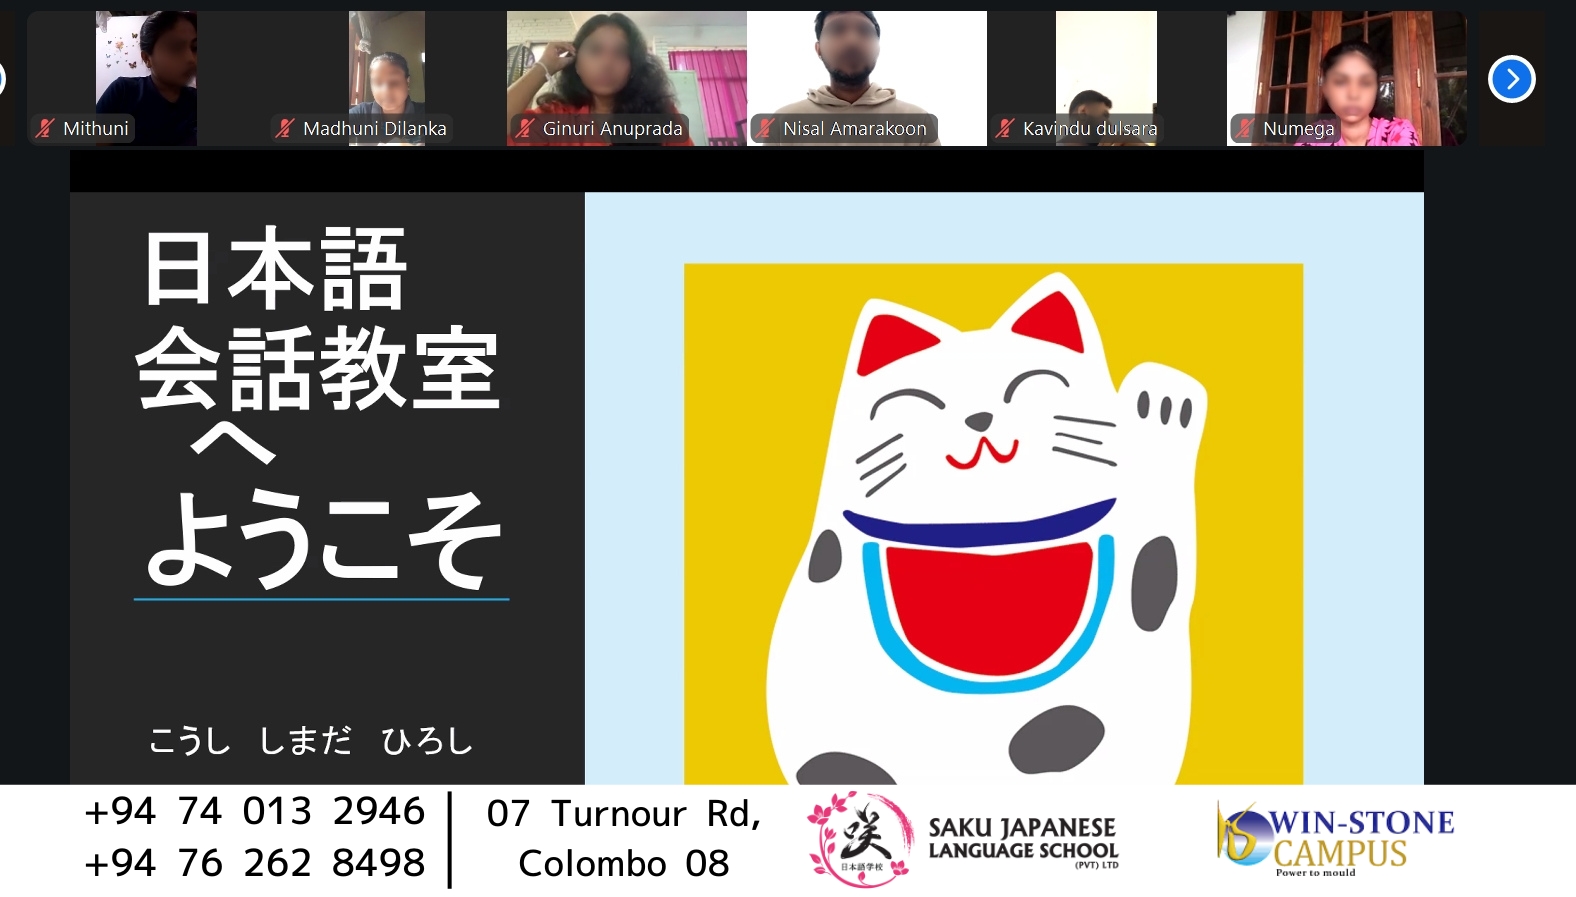1576x897 pixels.
Task: Click the muted microphone icon beside Mithuni
Action: coord(44,128)
